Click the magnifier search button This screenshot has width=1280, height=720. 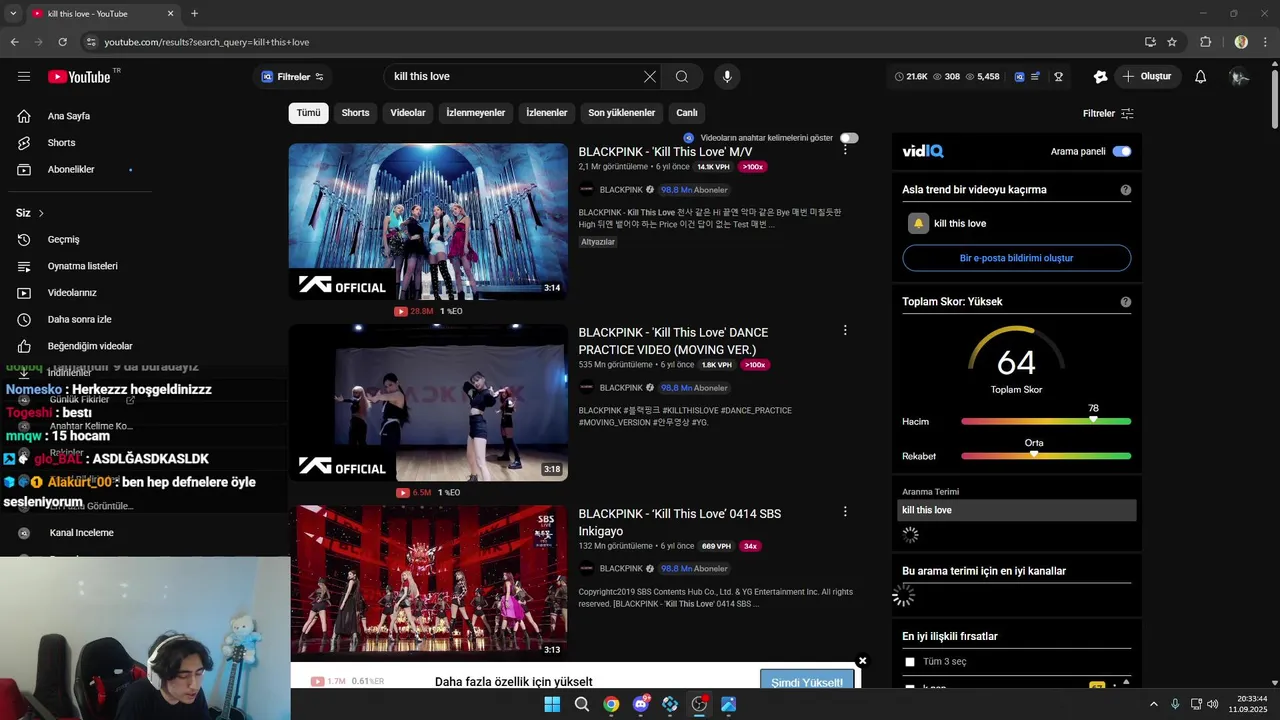tap(682, 77)
